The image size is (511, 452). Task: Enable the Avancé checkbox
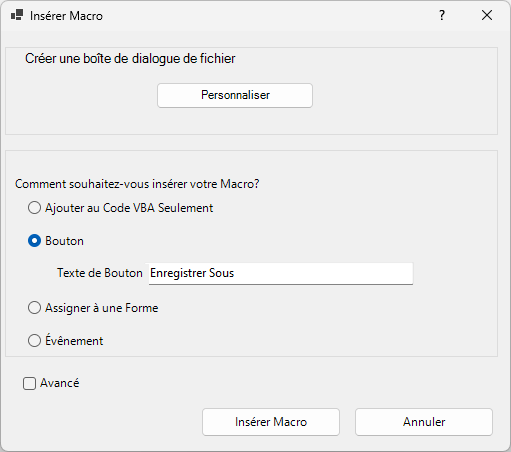click(29, 383)
